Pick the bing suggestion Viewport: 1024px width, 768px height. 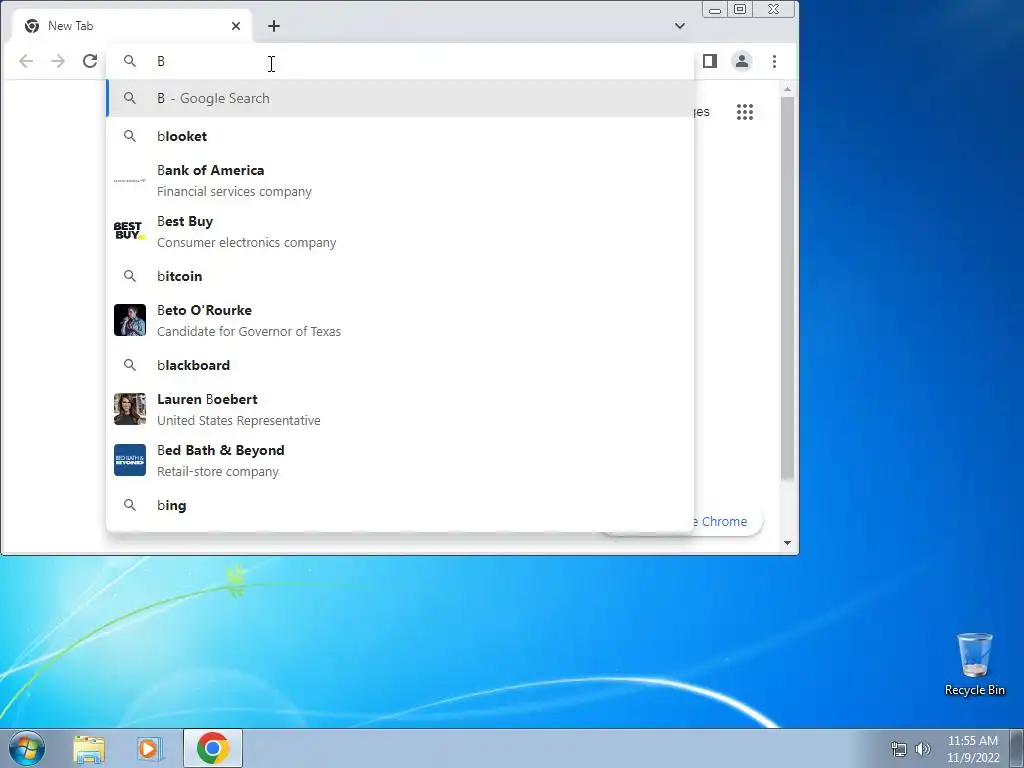point(400,505)
